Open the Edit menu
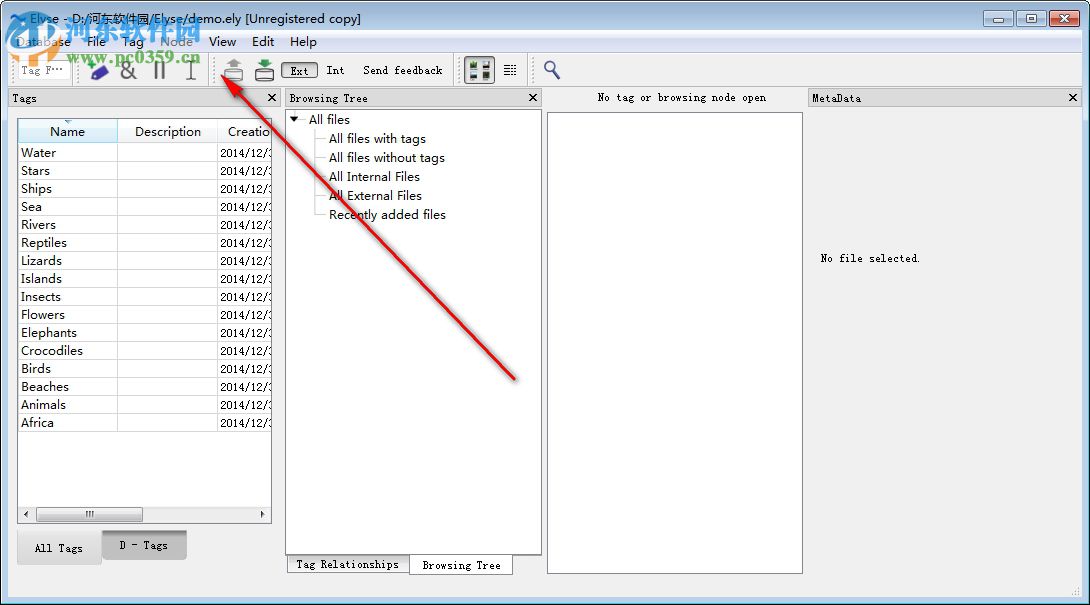 (x=263, y=42)
